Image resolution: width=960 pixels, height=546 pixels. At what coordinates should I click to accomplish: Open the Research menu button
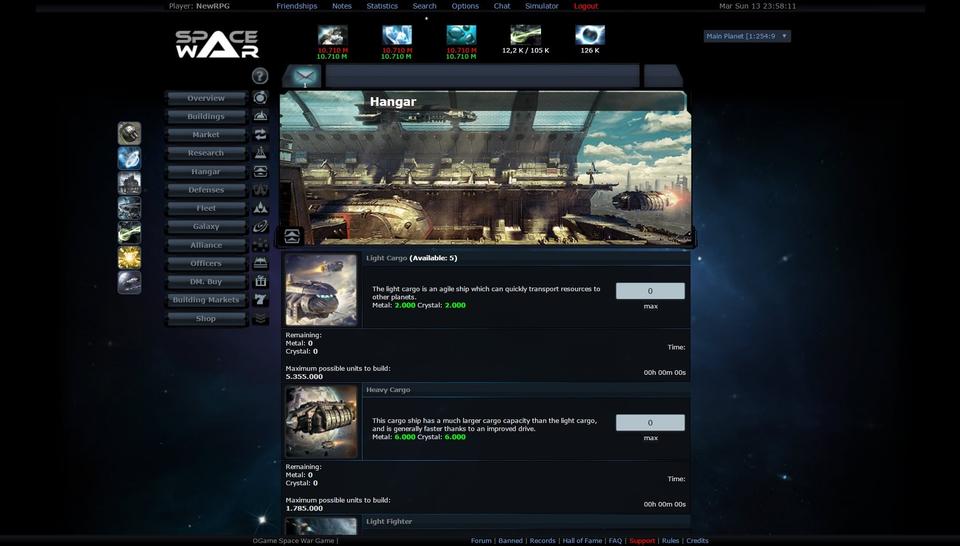point(206,153)
